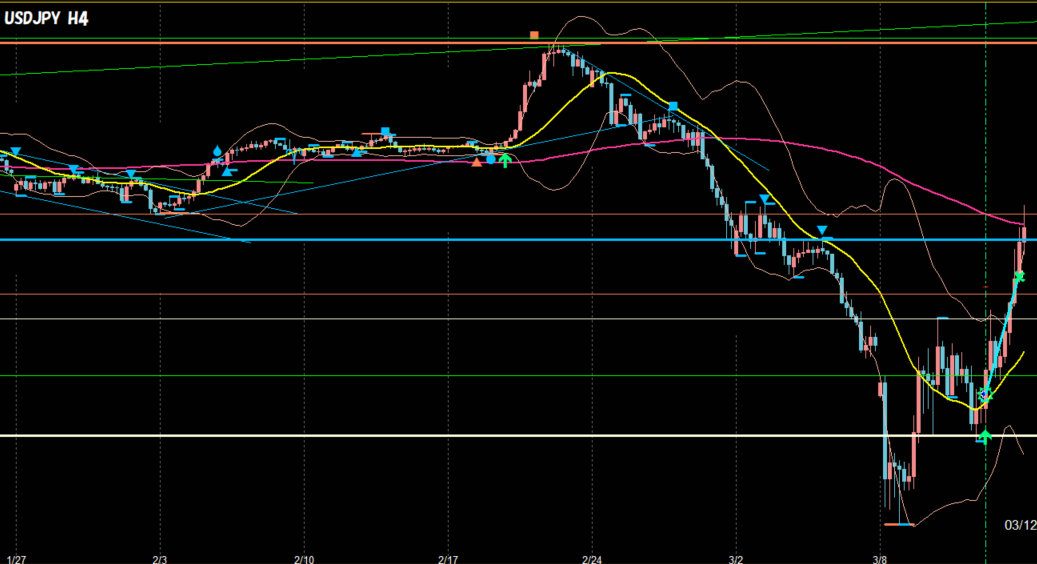Select the thick blue horizontal level line

click(x=518, y=240)
